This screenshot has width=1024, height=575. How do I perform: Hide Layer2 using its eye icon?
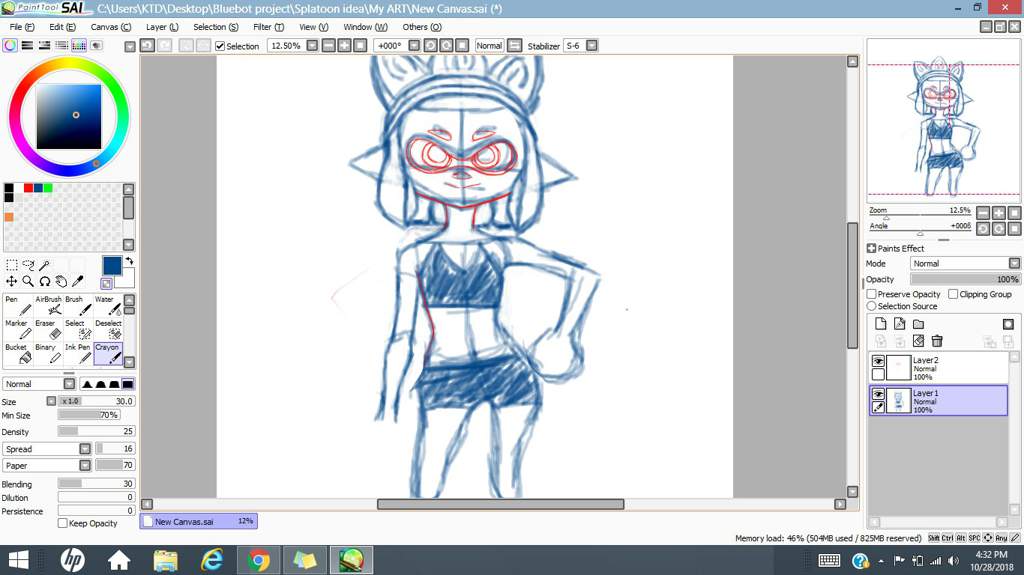[x=878, y=361]
